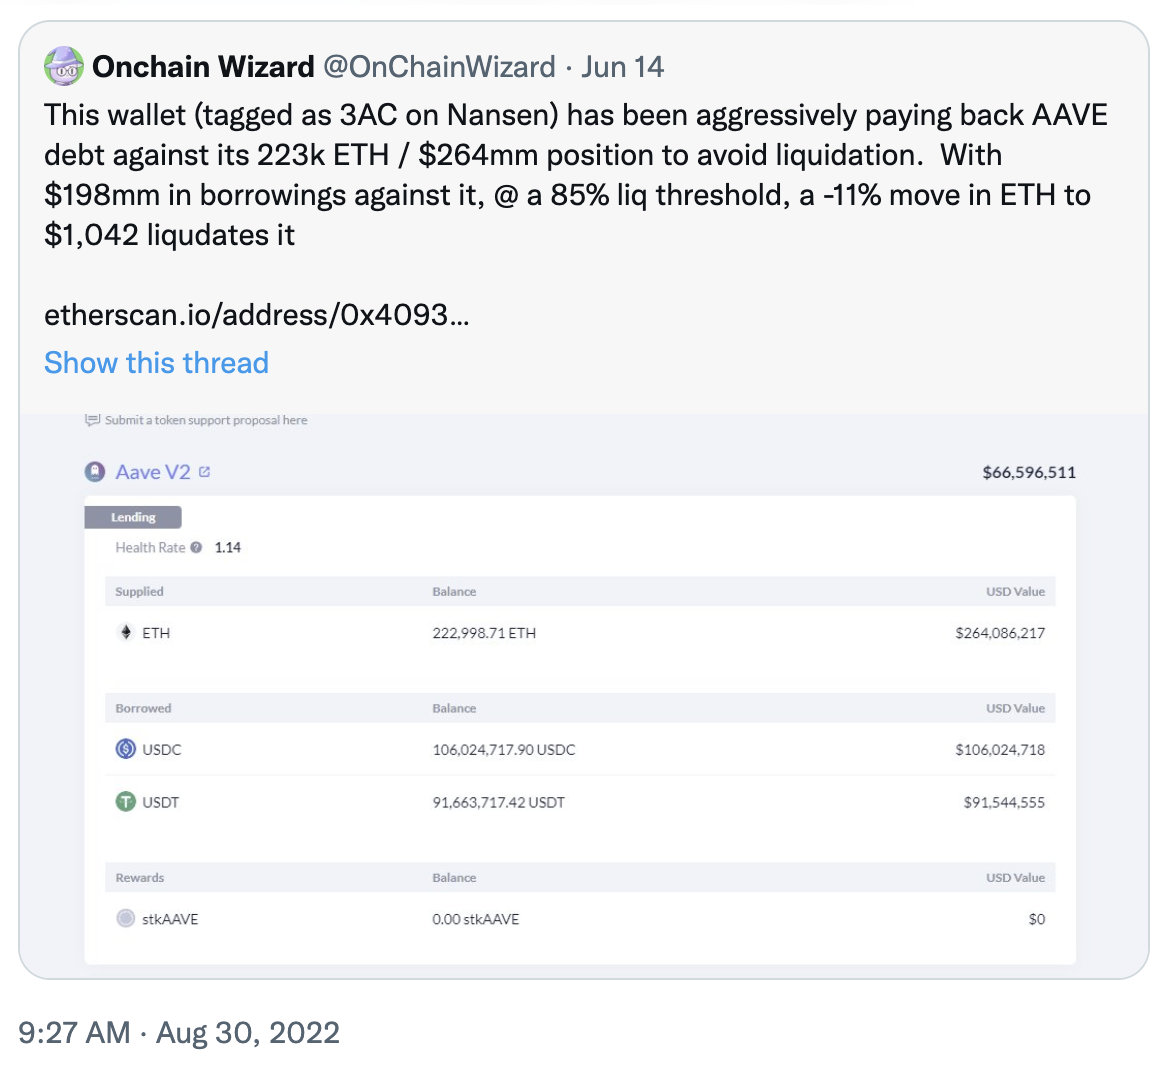The image size is (1176, 1078).
Task: Click the external link icon beside Aave V2
Action: [x=205, y=472]
